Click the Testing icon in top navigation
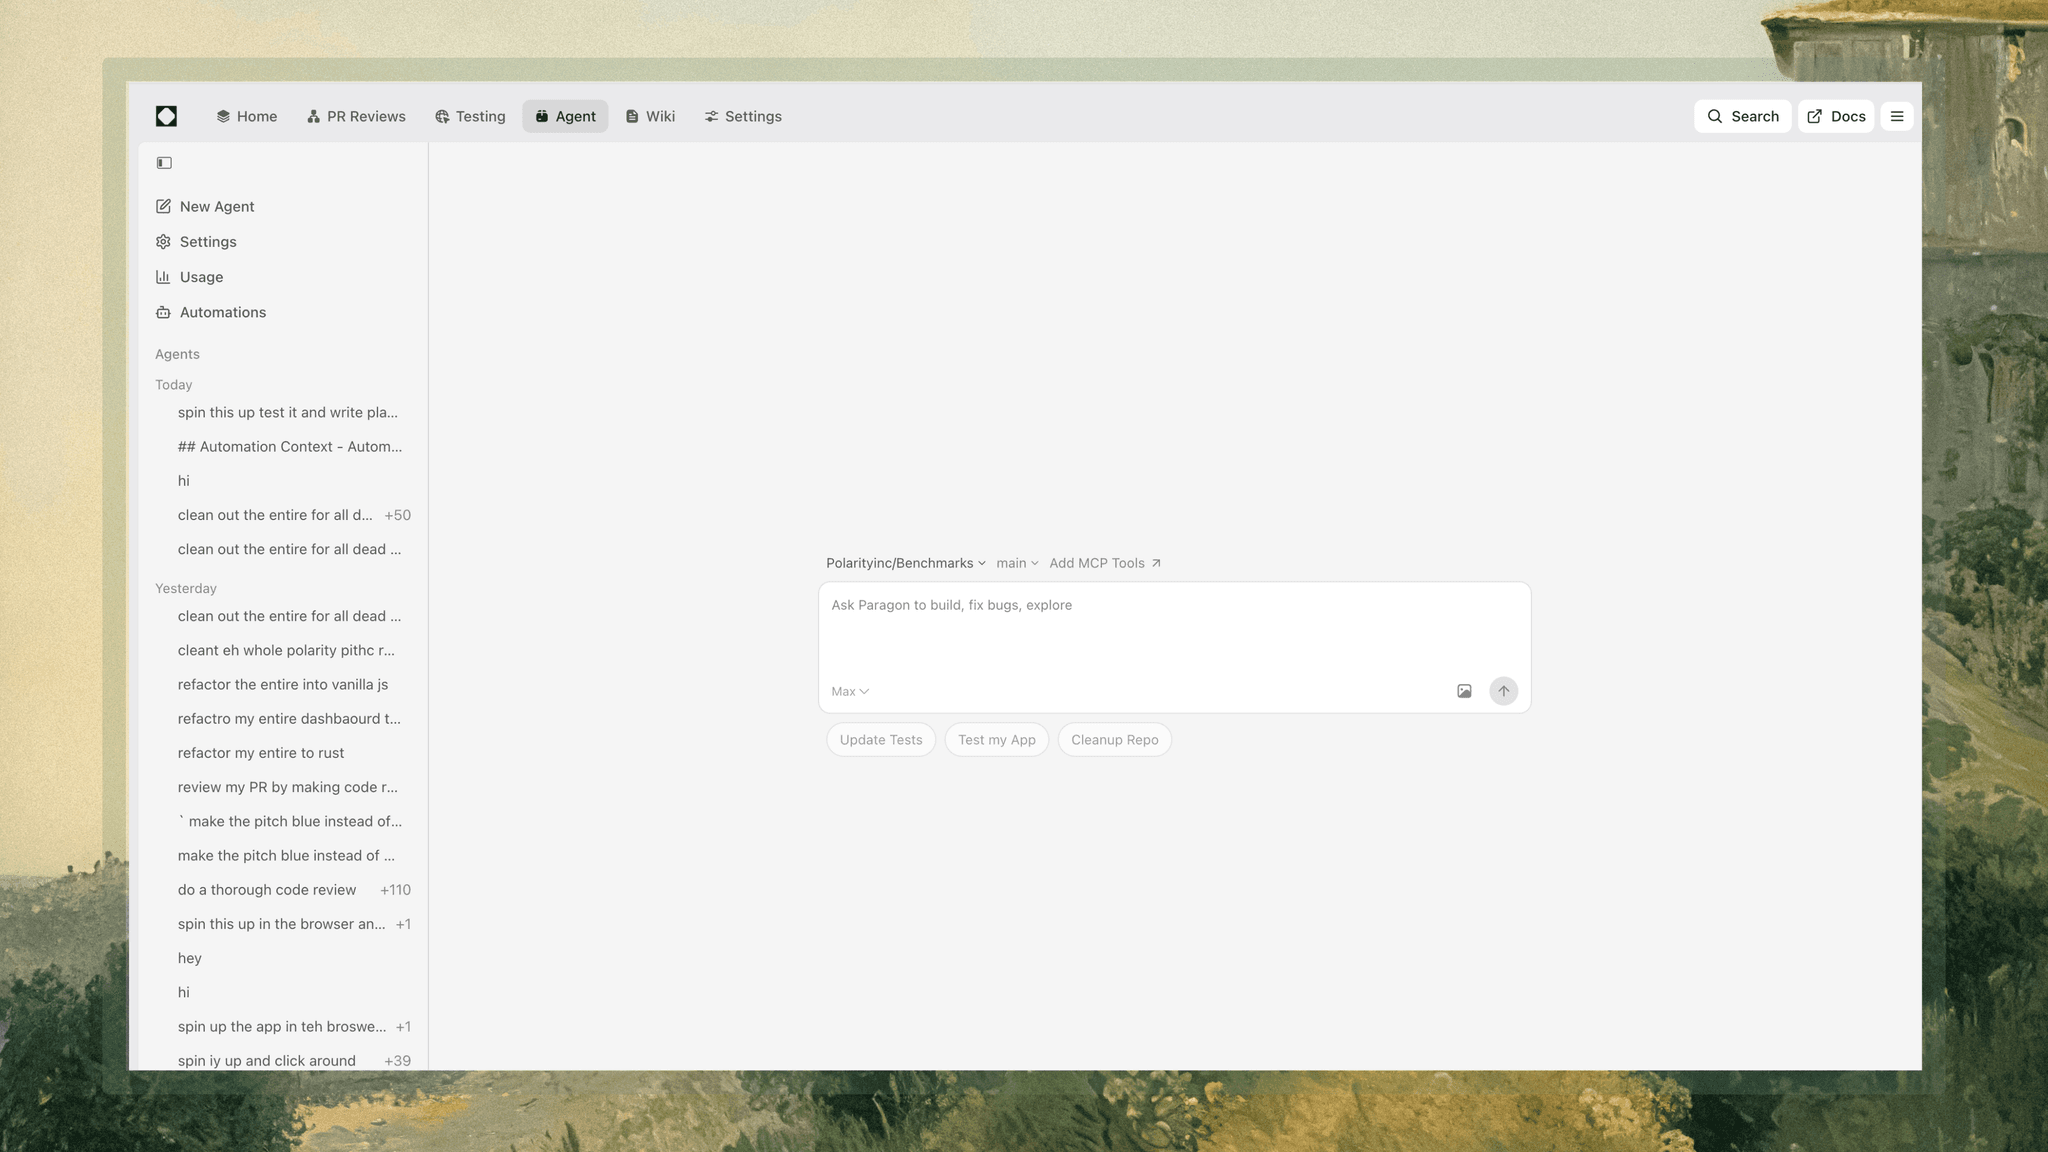This screenshot has height=1152, width=2048. pos(441,116)
